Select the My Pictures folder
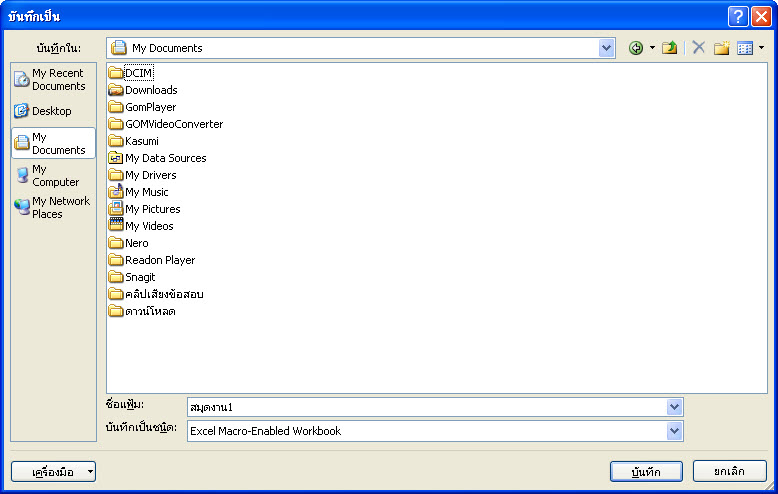The height and width of the screenshot is (494, 778). click(152, 209)
